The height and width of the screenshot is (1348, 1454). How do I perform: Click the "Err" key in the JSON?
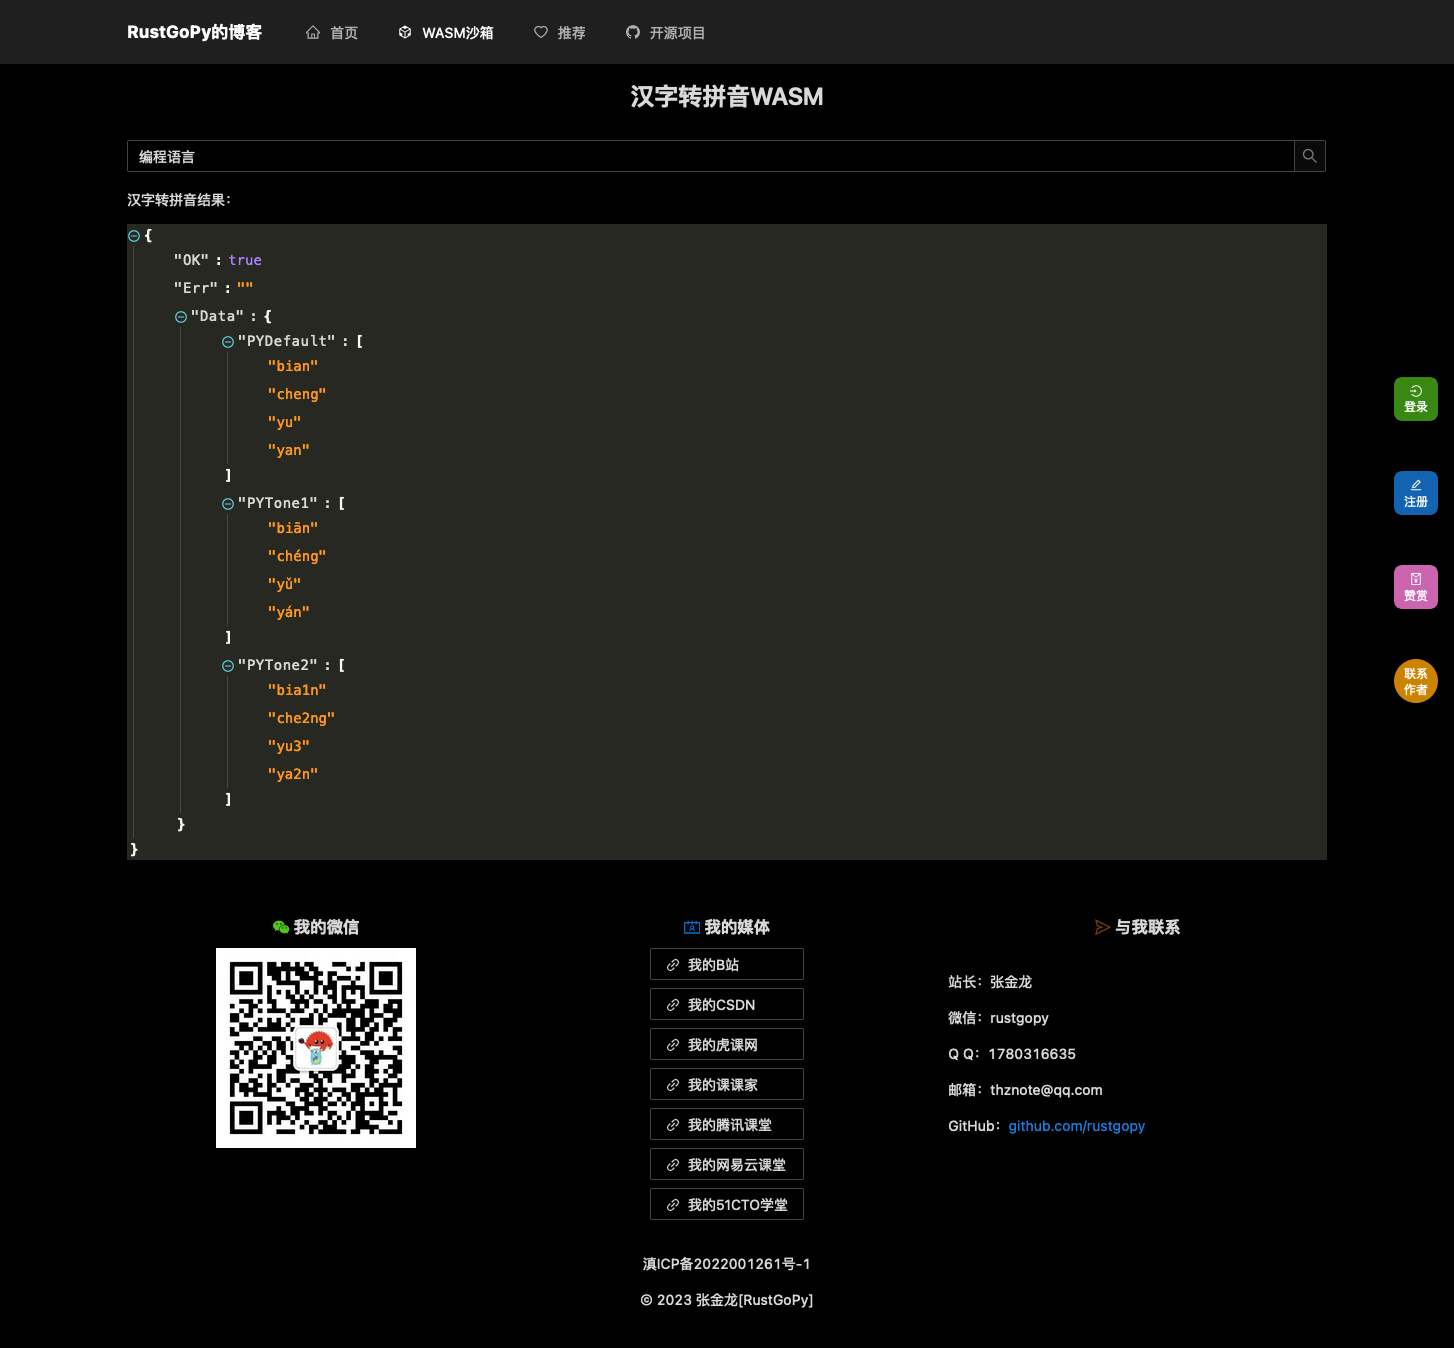[x=196, y=288]
